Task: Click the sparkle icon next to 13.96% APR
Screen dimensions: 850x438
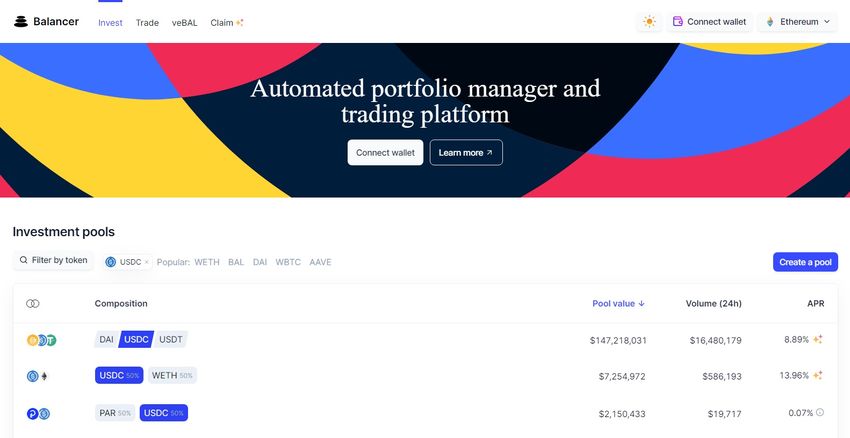Action: click(x=817, y=375)
